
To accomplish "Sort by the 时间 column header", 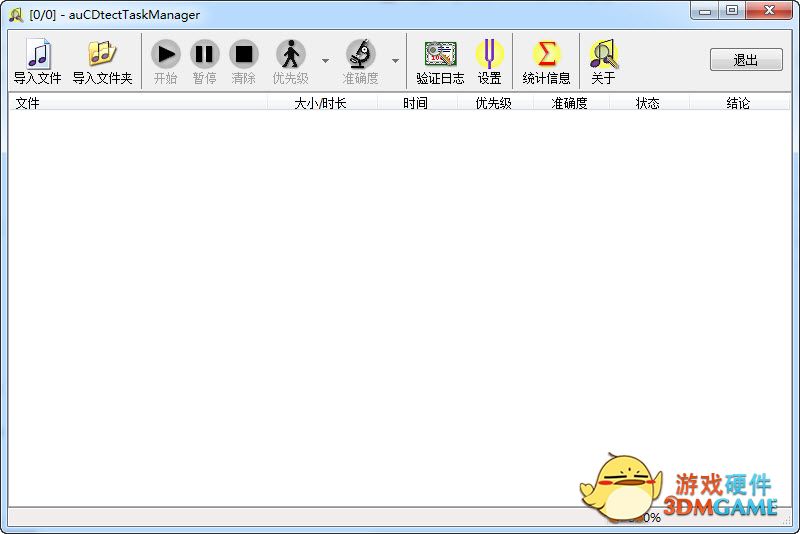I will (x=417, y=103).
